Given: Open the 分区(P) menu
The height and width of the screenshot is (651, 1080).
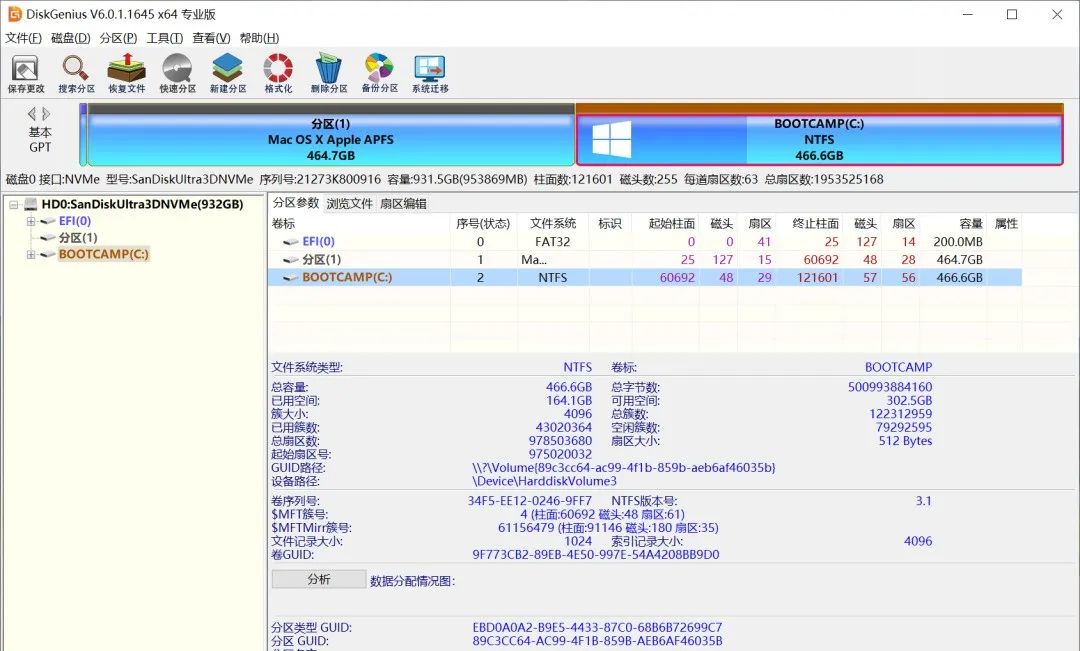Looking at the screenshot, I should click(118, 38).
